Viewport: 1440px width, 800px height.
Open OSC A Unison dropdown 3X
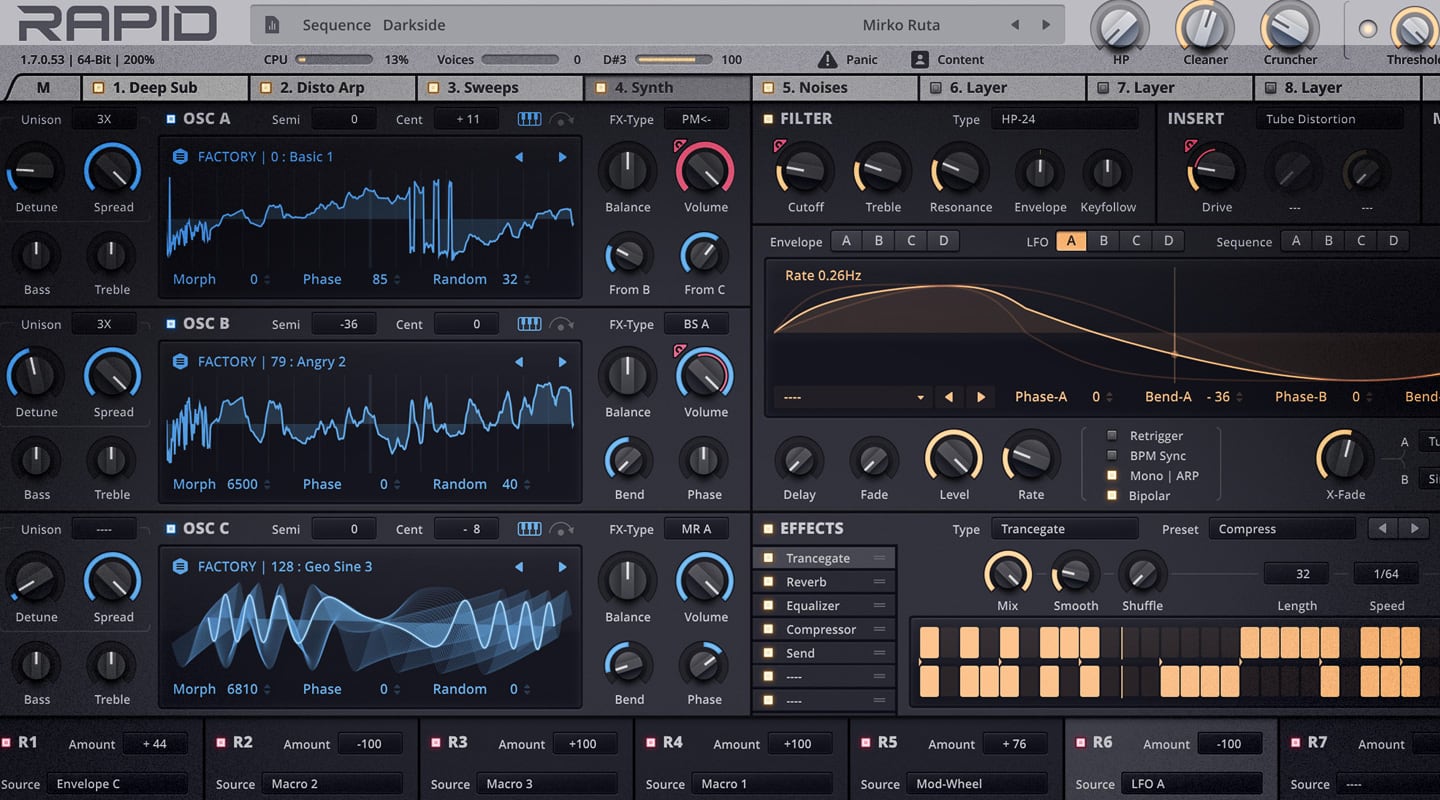pyautogui.click(x=104, y=119)
